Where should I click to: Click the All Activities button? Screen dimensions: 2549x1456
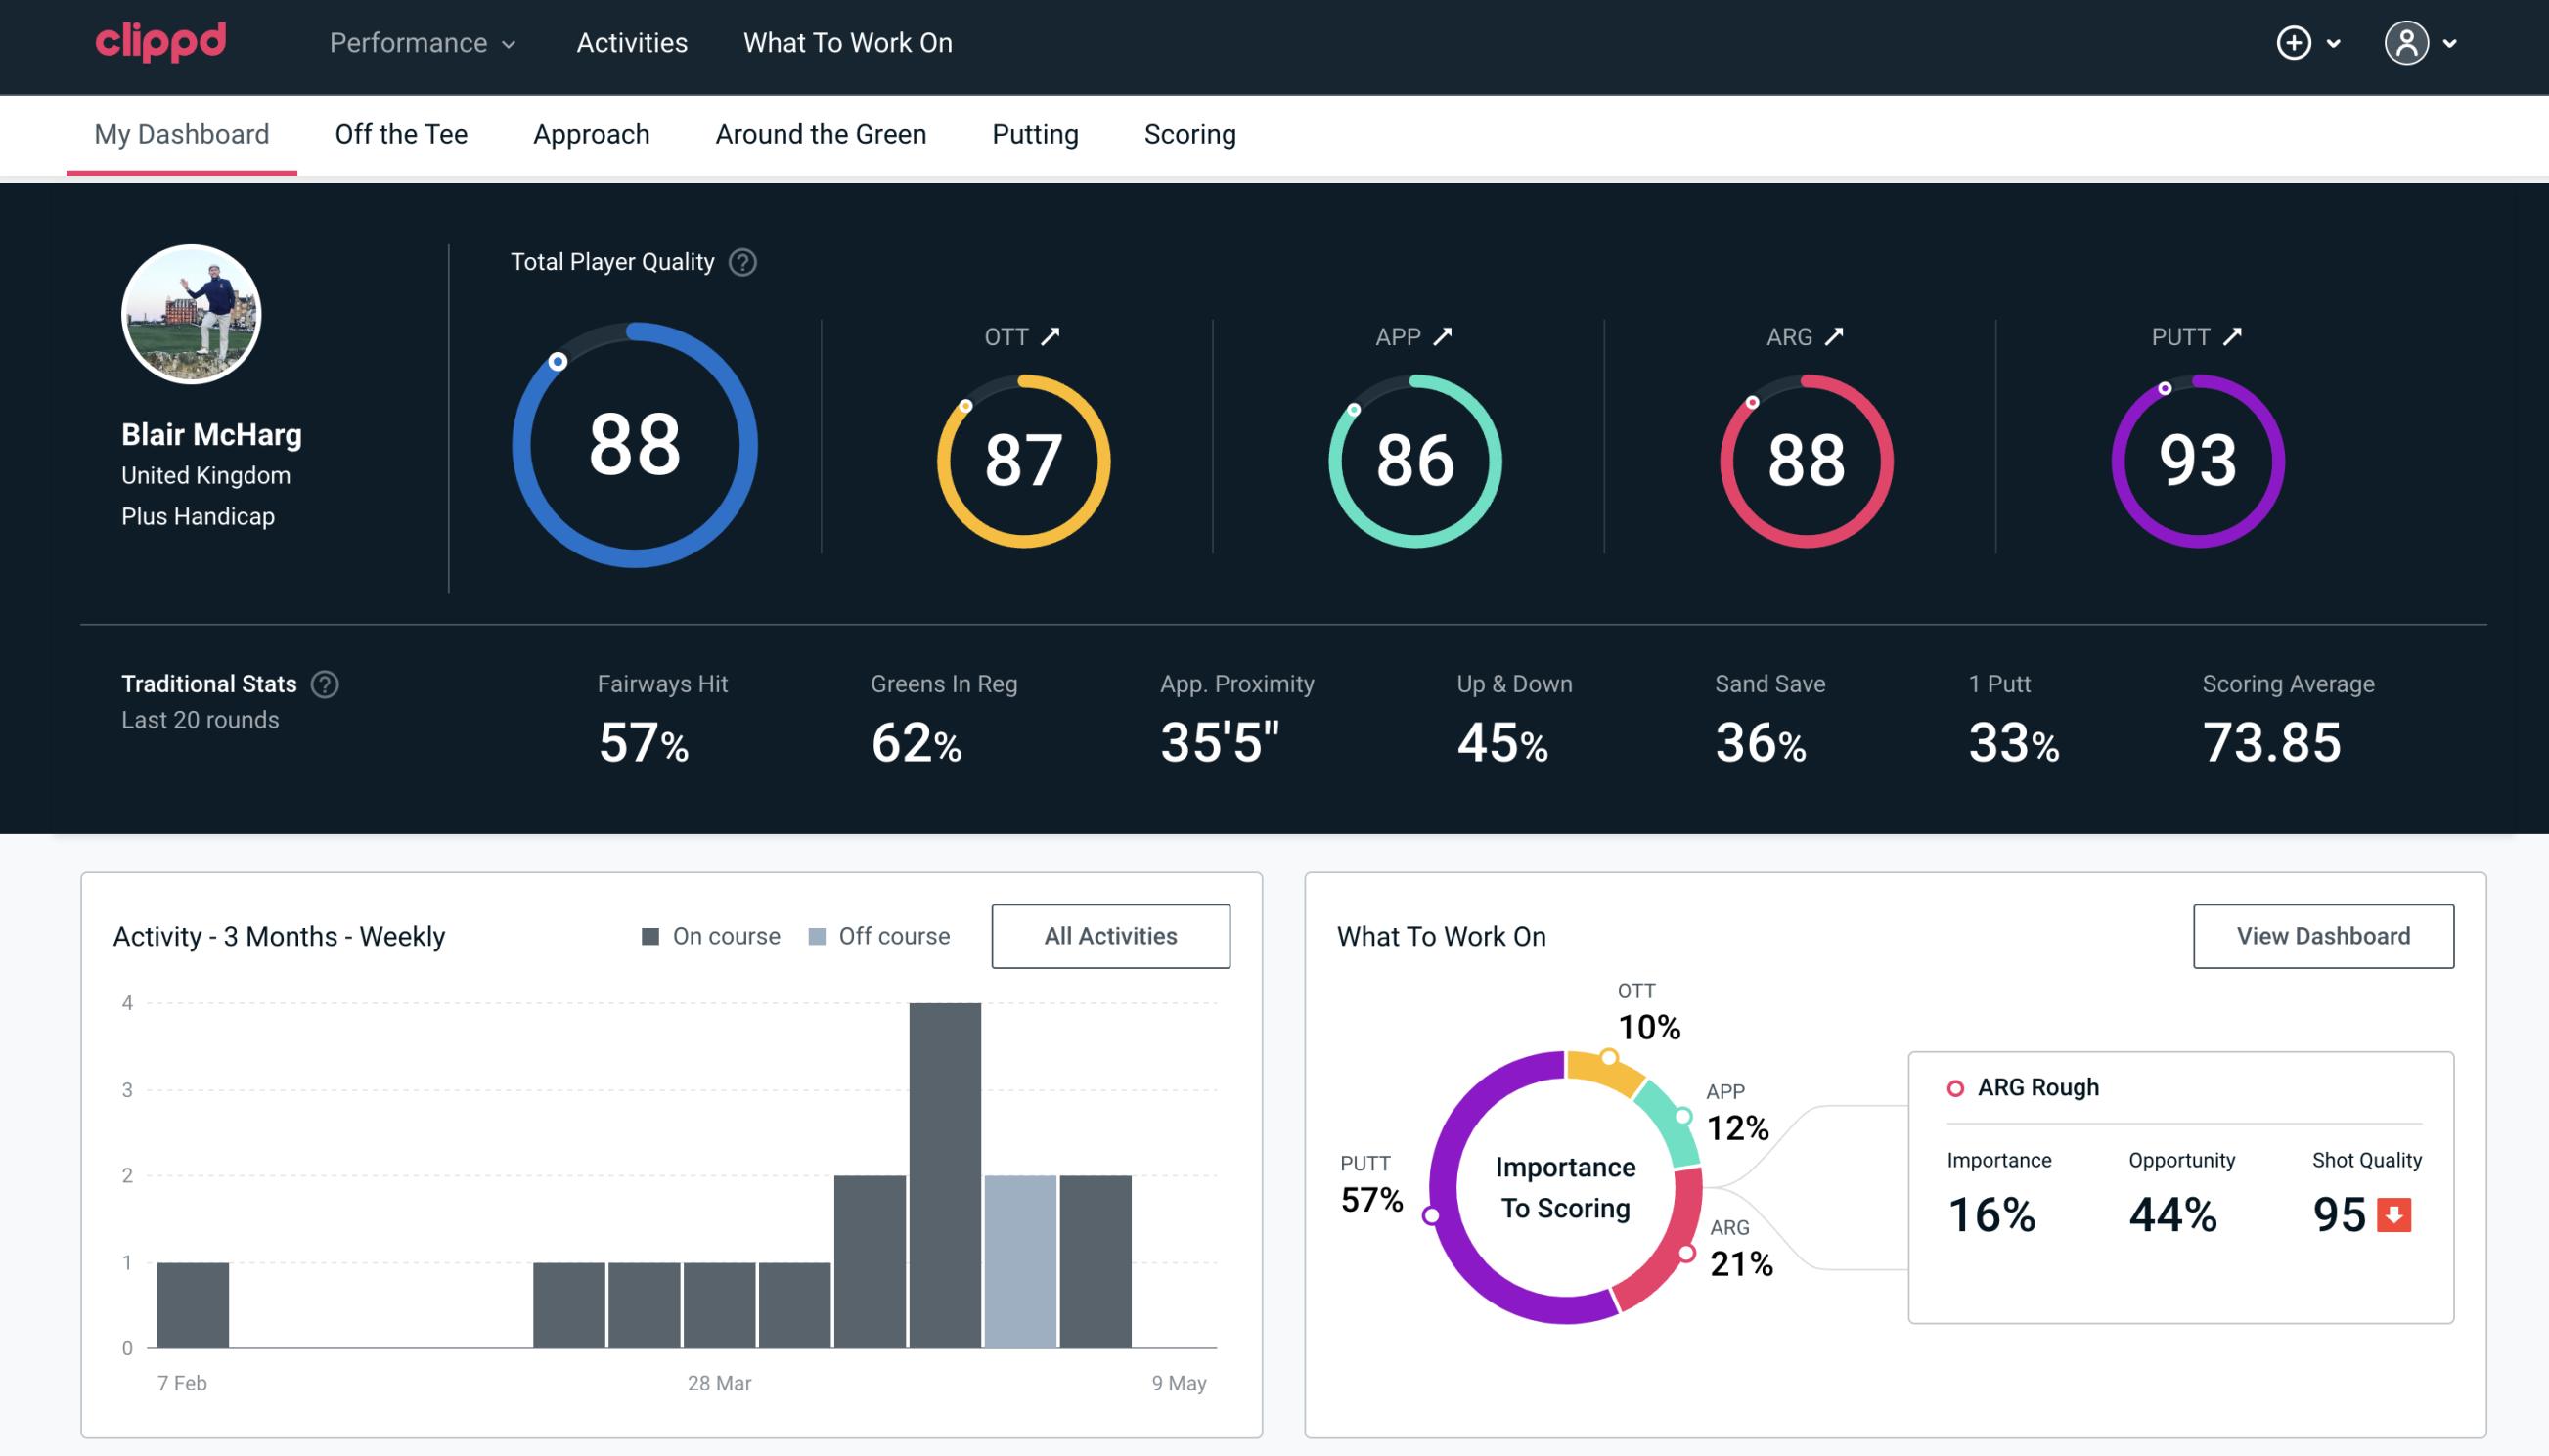click(1110, 936)
